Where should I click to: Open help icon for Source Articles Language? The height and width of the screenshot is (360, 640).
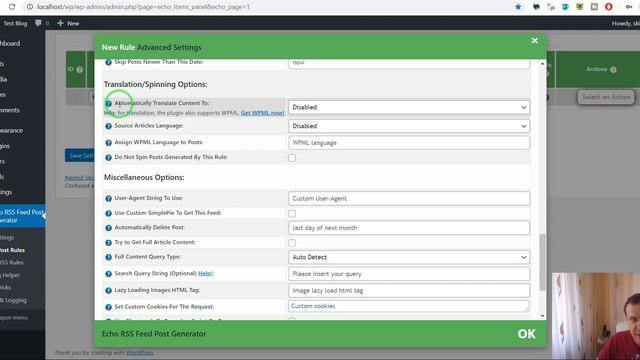click(x=109, y=126)
